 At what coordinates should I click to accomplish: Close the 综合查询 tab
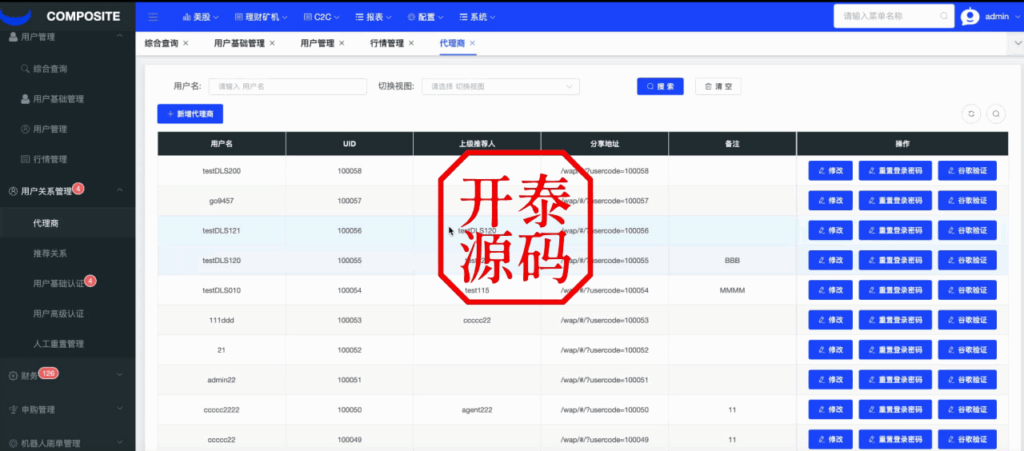(x=185, y=43)
